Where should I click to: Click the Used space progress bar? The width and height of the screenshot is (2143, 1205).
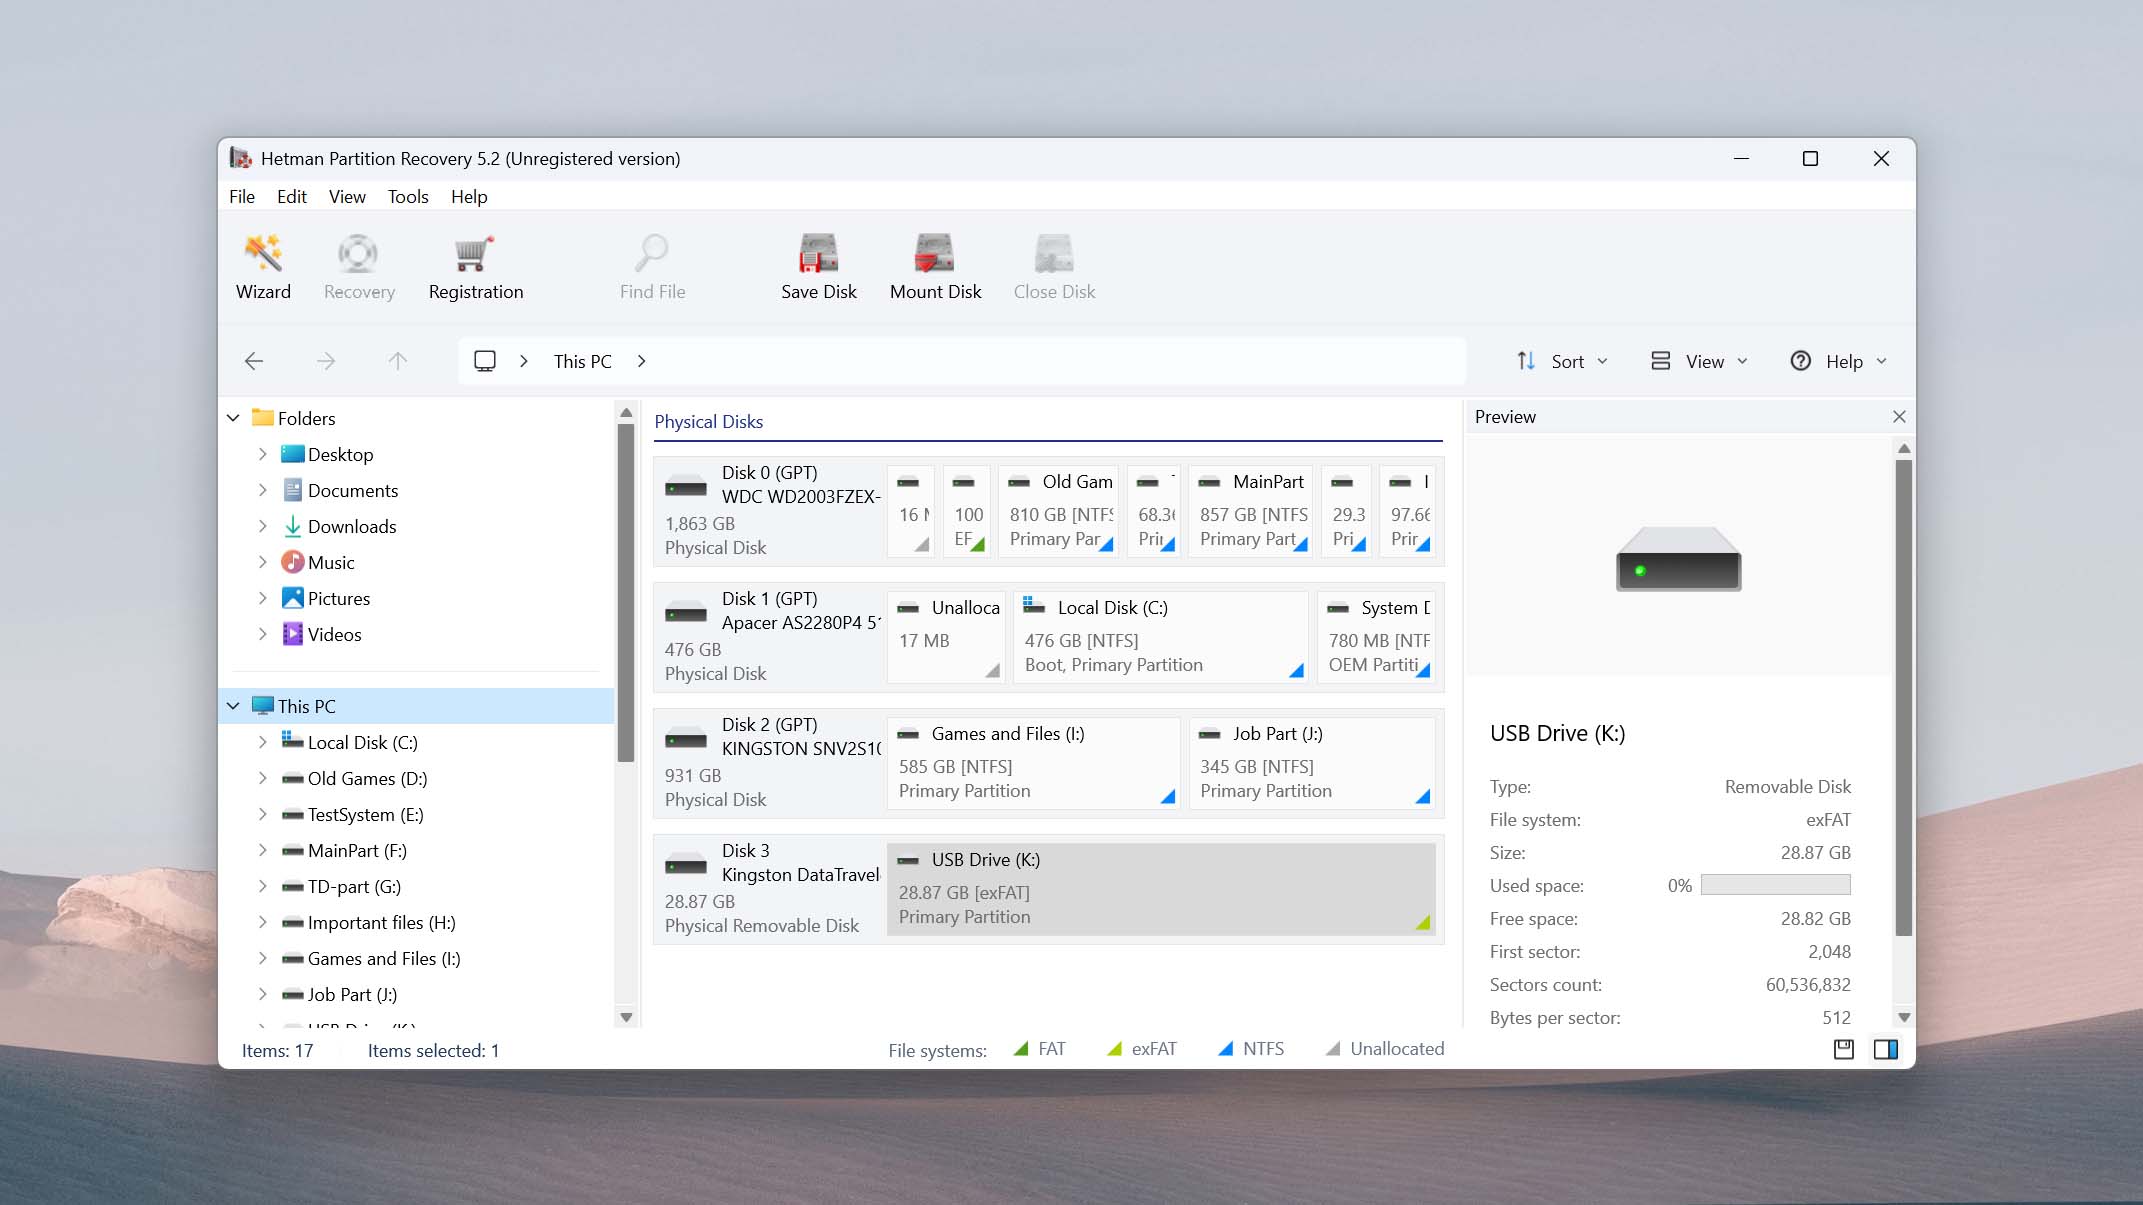(1775, 885)
